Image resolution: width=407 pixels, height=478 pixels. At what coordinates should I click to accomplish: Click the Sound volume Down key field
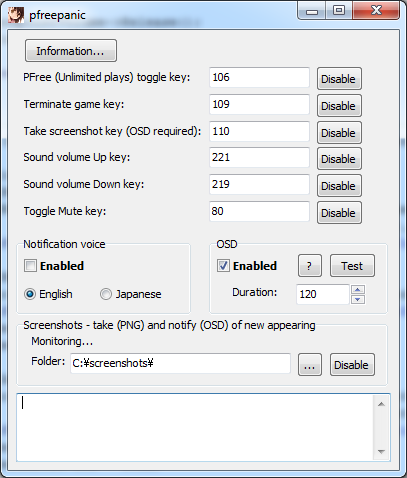pos(259,184)
